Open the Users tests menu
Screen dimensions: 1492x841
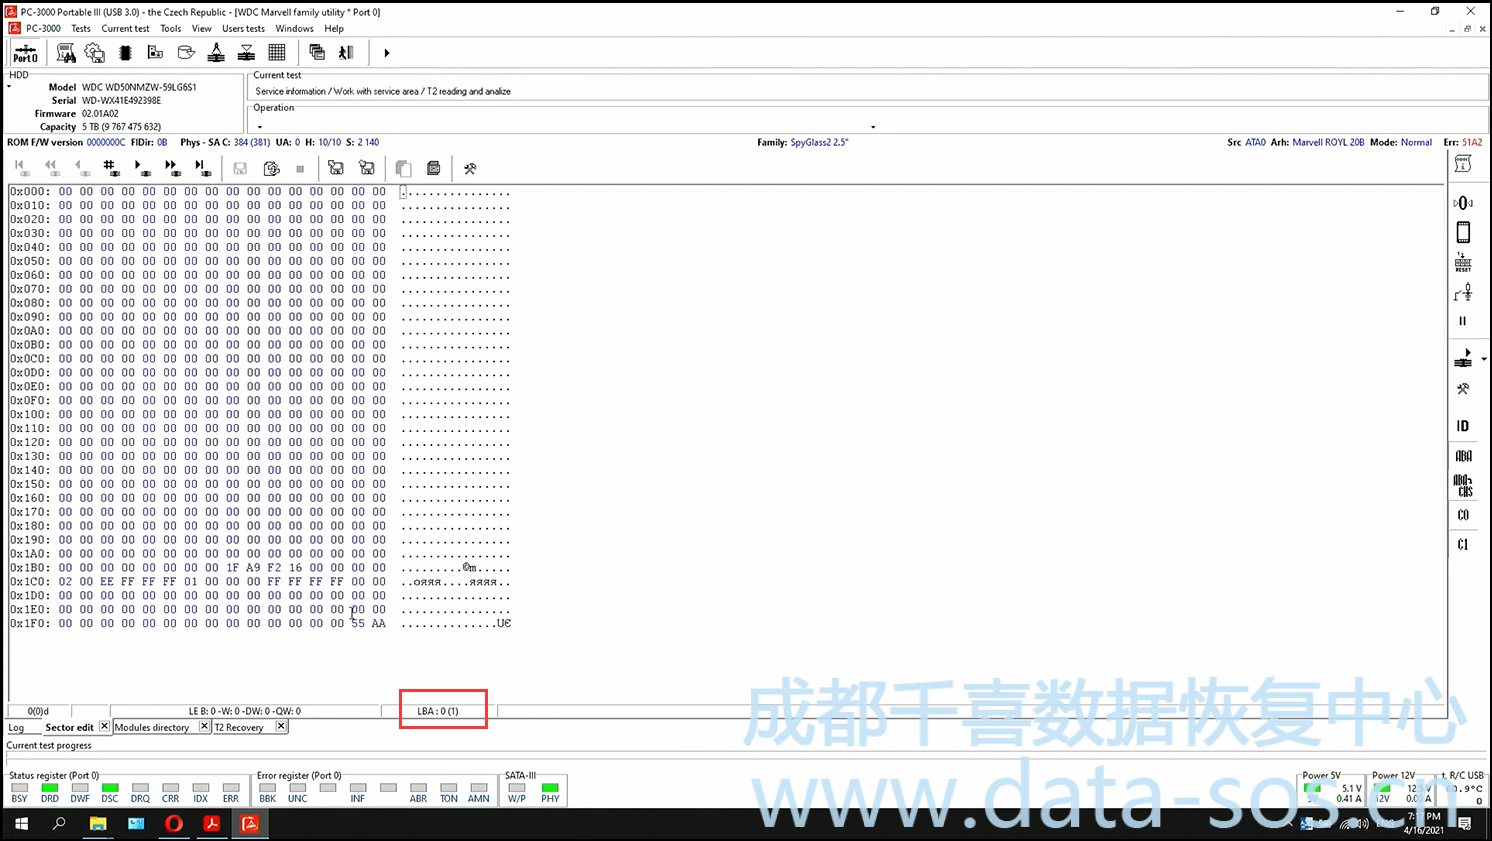[x=243, y=29]
